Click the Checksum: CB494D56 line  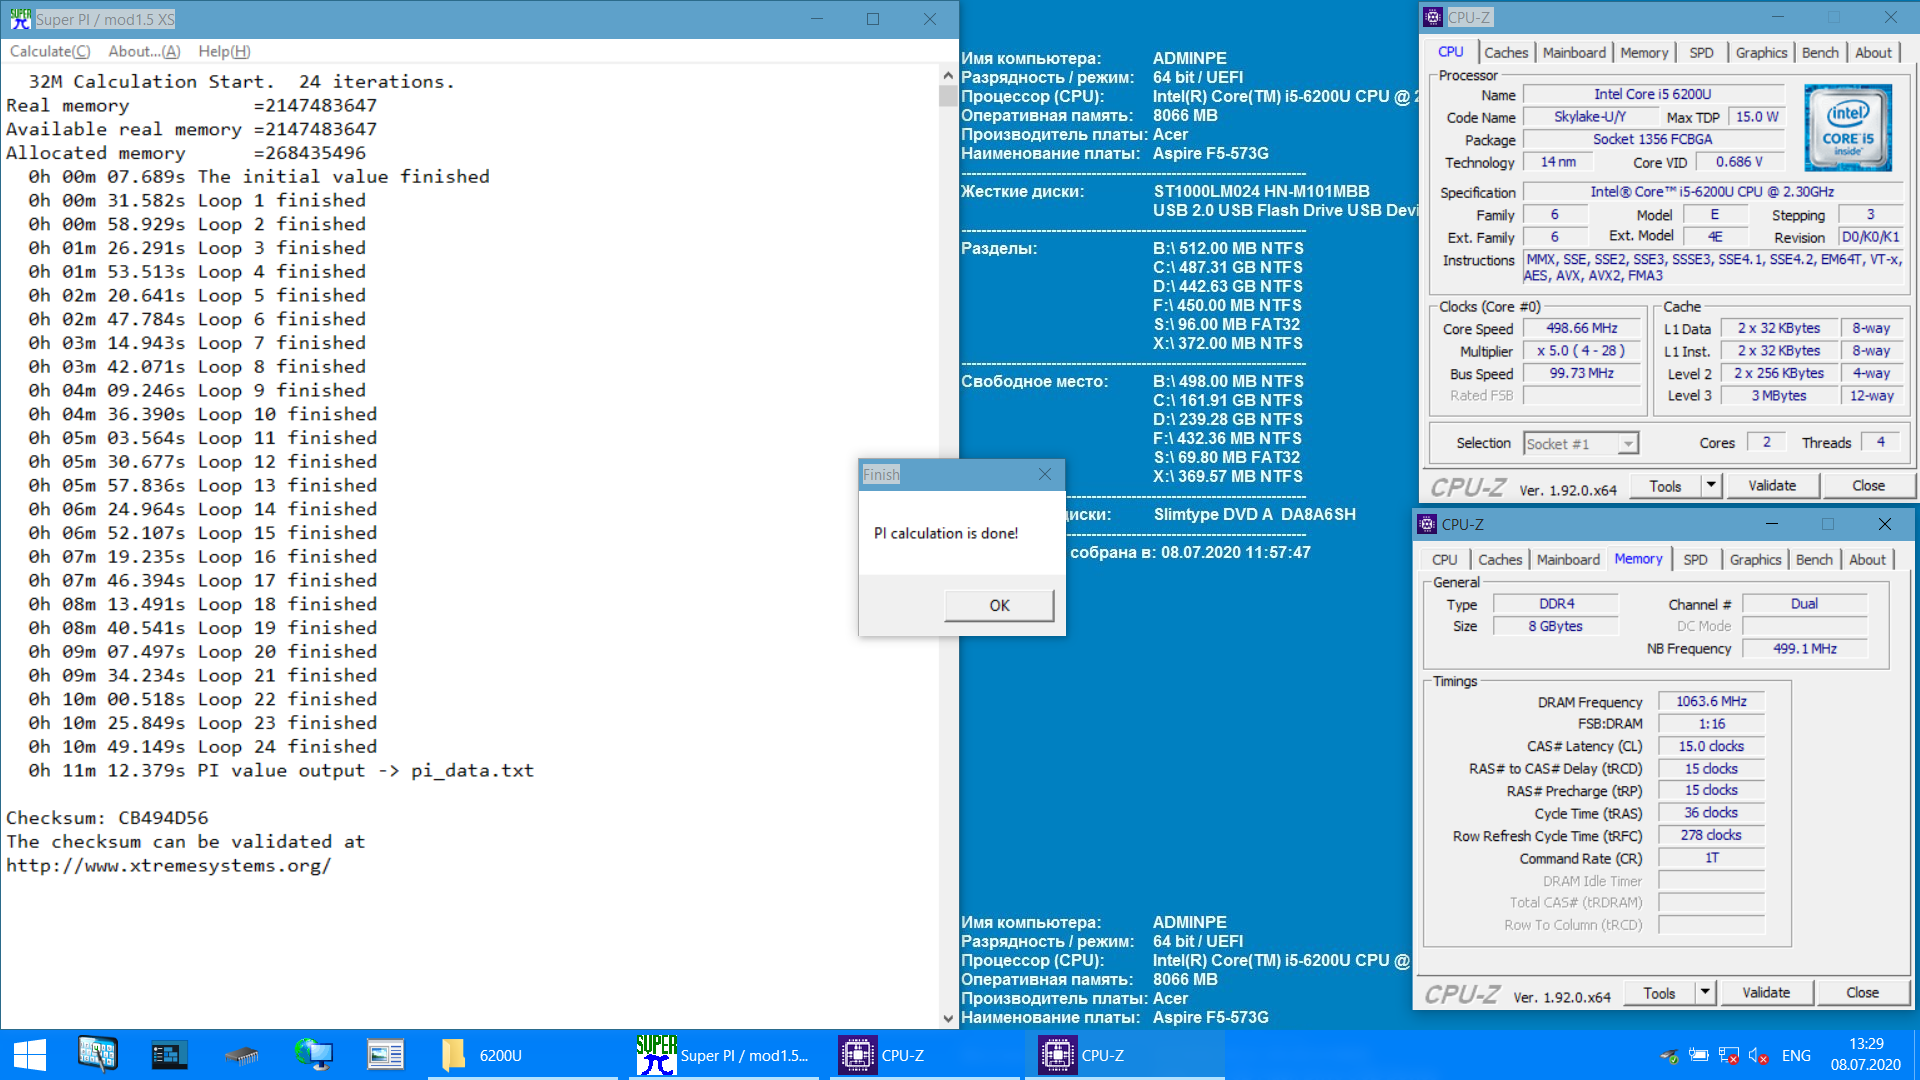[107, 818]
